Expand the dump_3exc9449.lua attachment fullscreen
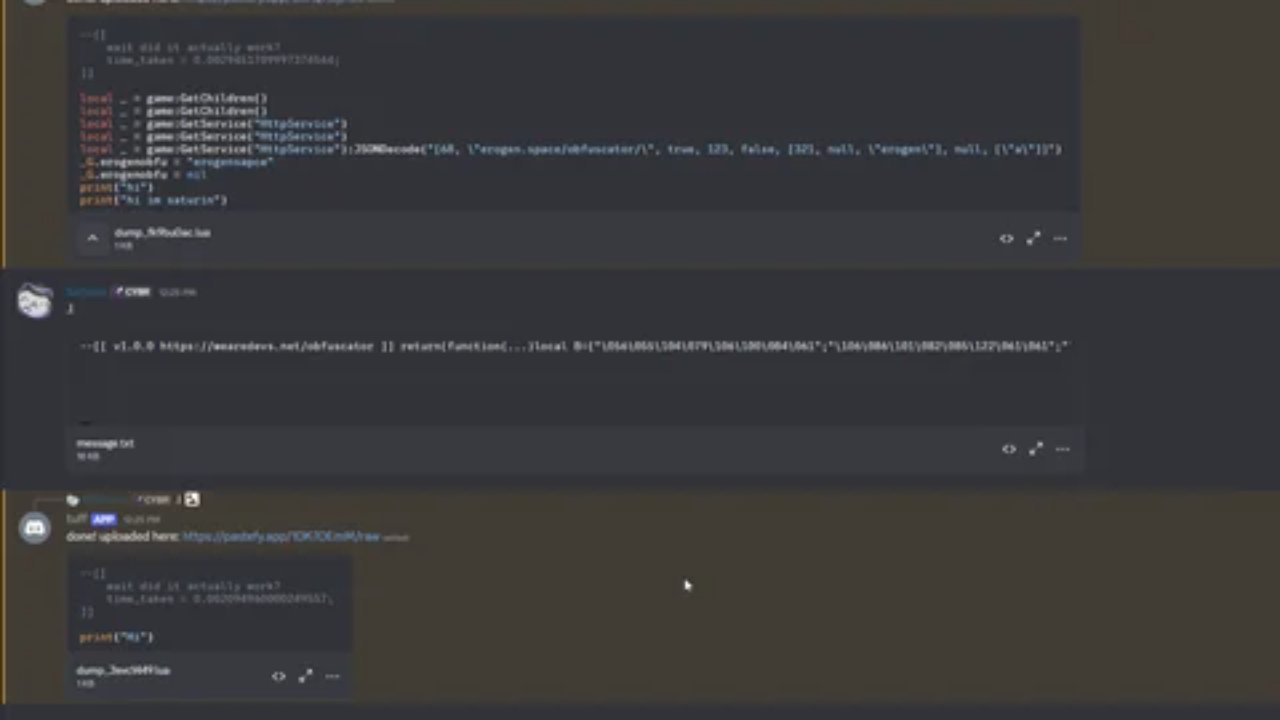 point(305,675)
